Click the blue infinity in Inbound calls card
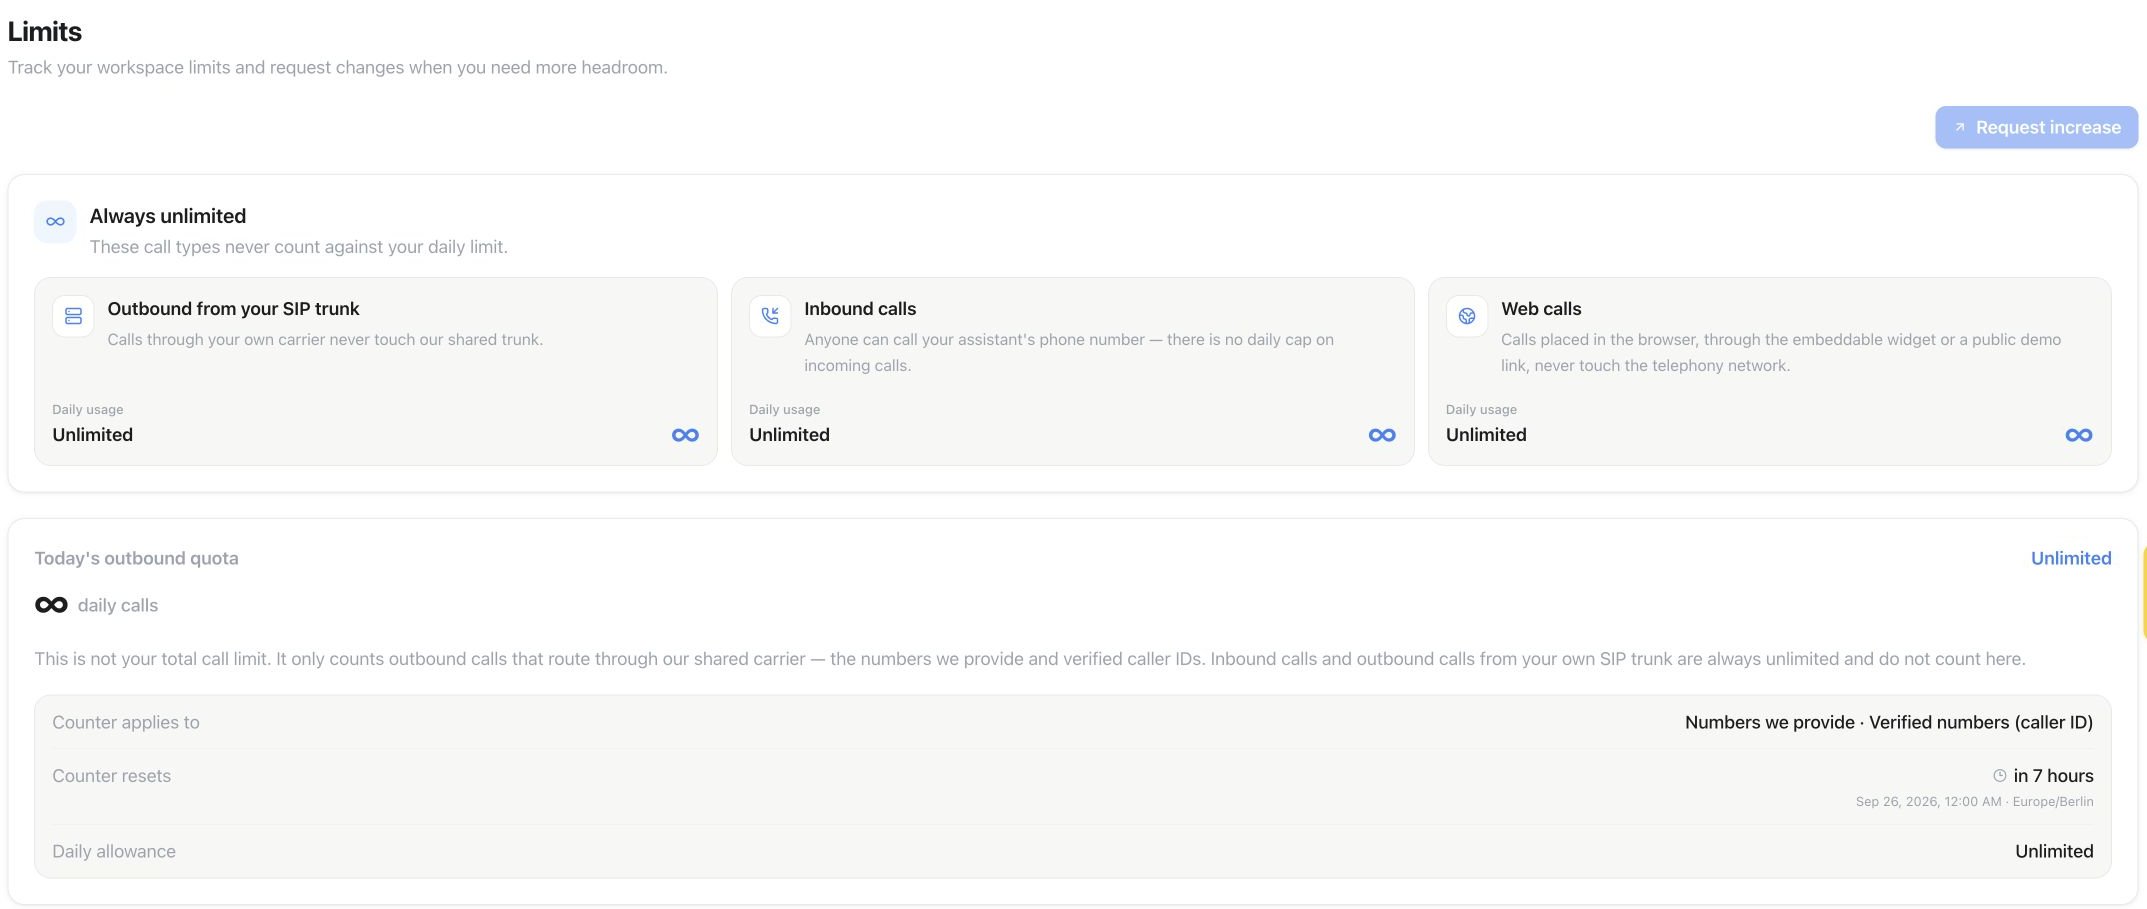 1382,435
